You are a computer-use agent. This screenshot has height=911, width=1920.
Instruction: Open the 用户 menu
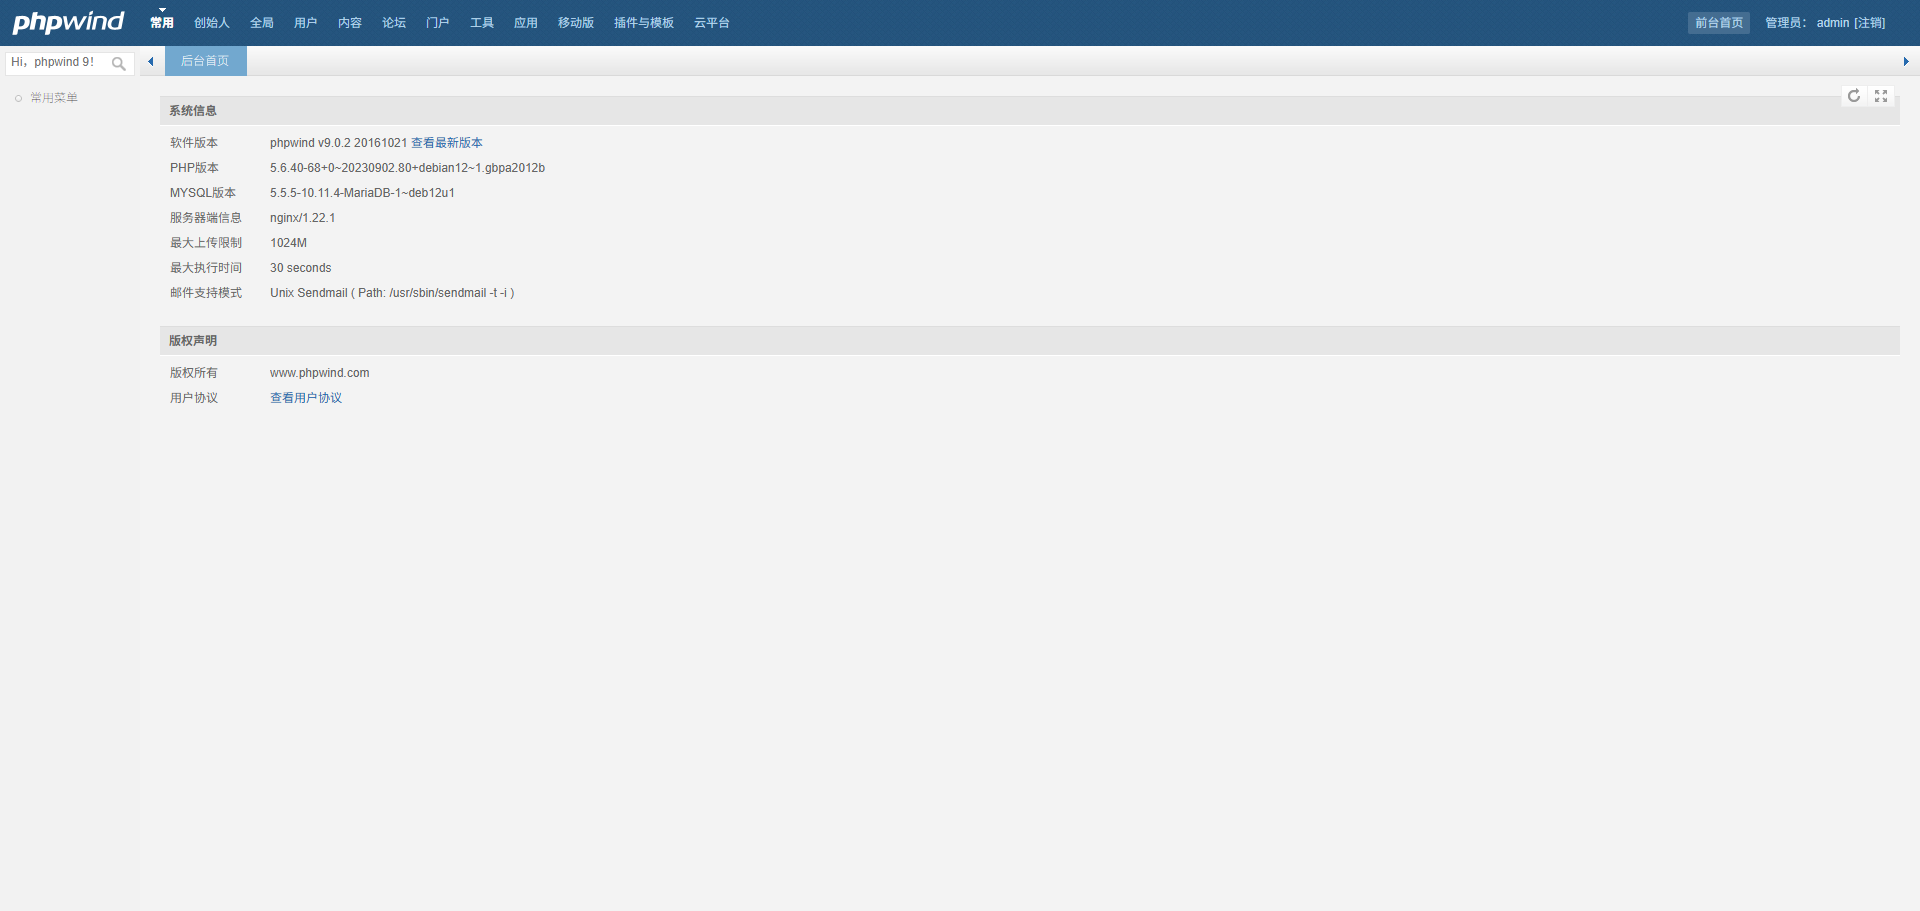[306, 23]
